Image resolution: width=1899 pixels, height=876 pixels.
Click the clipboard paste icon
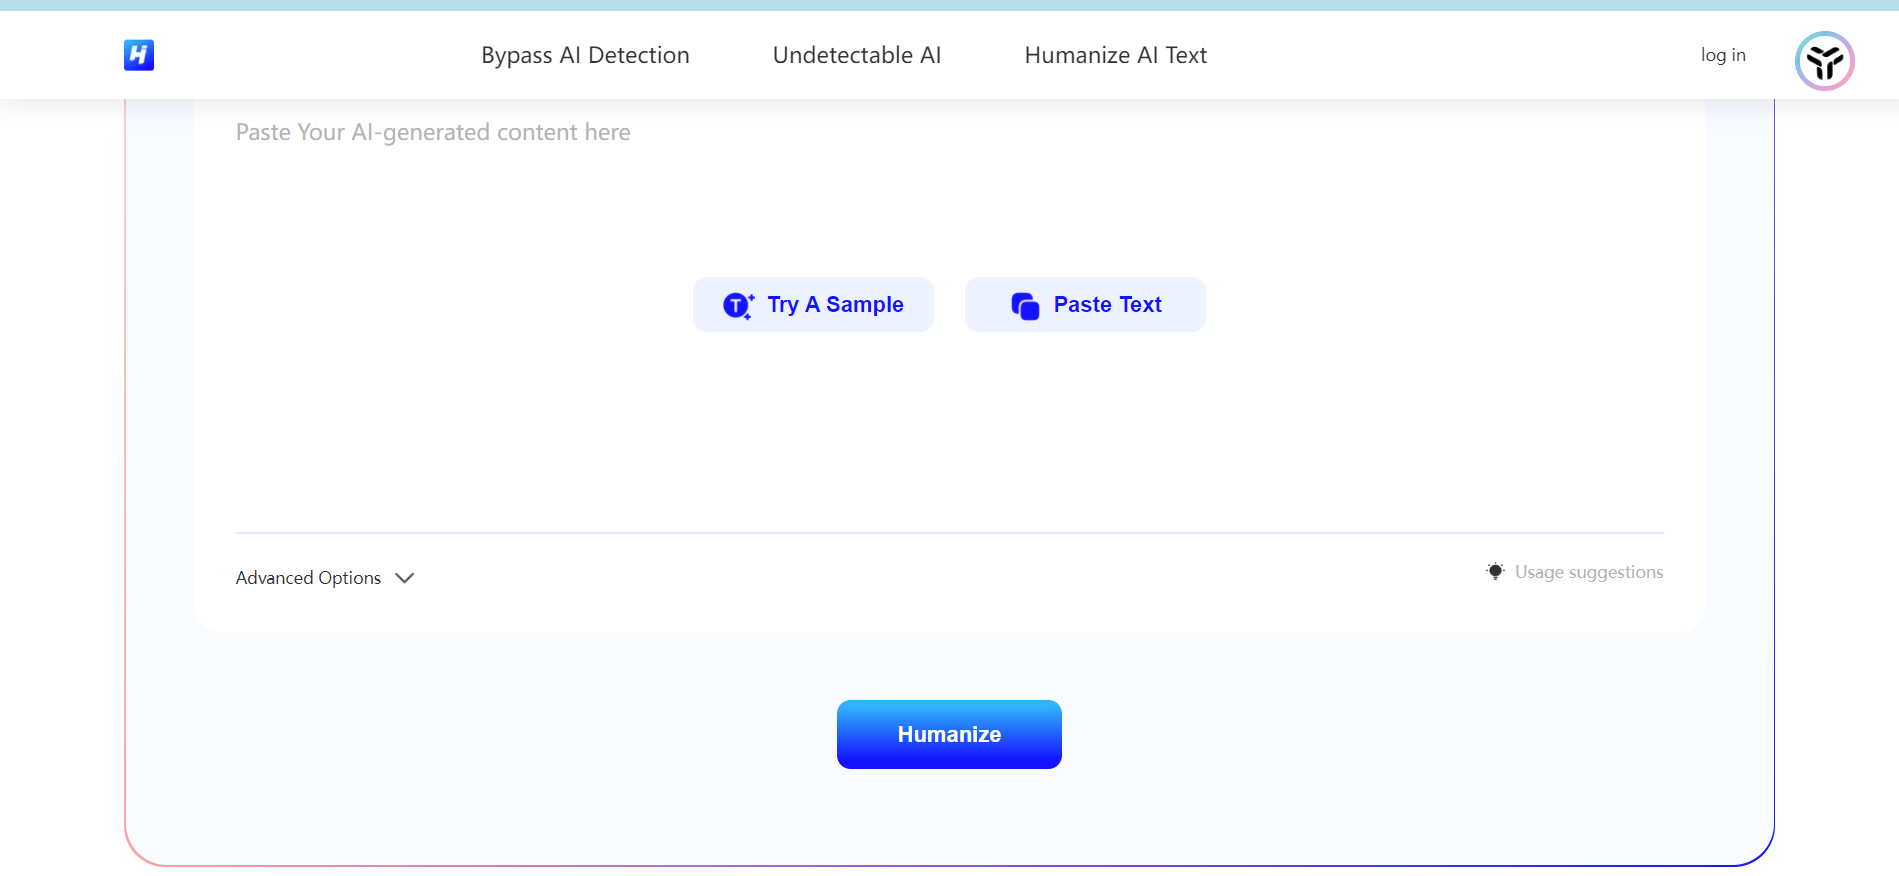pos(1025,305)
